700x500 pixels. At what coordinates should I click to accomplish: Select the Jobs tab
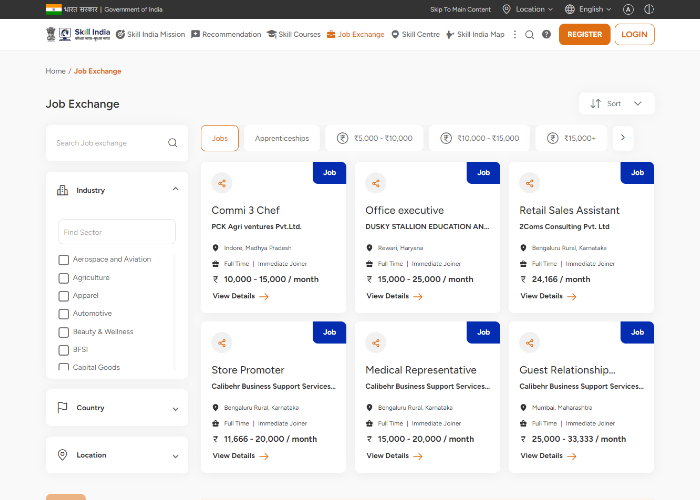coord(220,138)
